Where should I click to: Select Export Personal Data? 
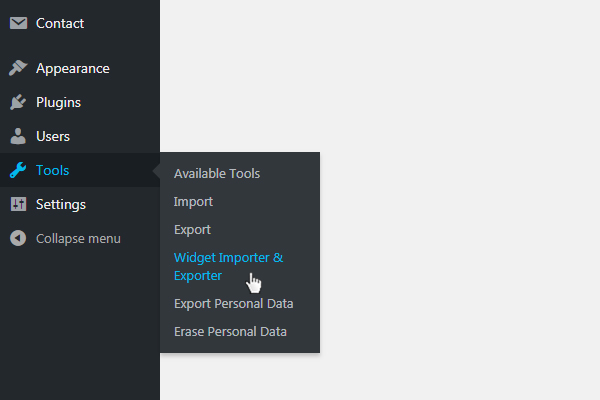(234, 304)
